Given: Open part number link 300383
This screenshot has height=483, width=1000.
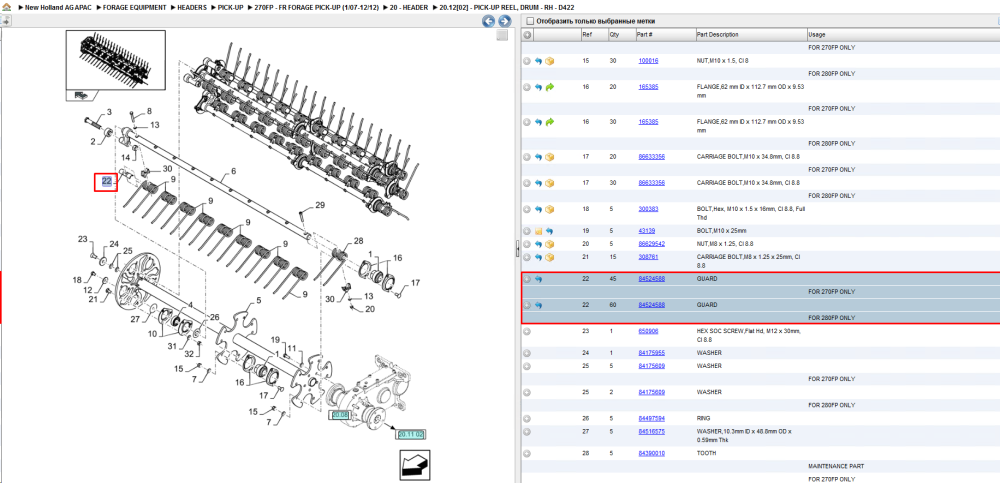Looking at the screenshot, I should click(648, 209).
